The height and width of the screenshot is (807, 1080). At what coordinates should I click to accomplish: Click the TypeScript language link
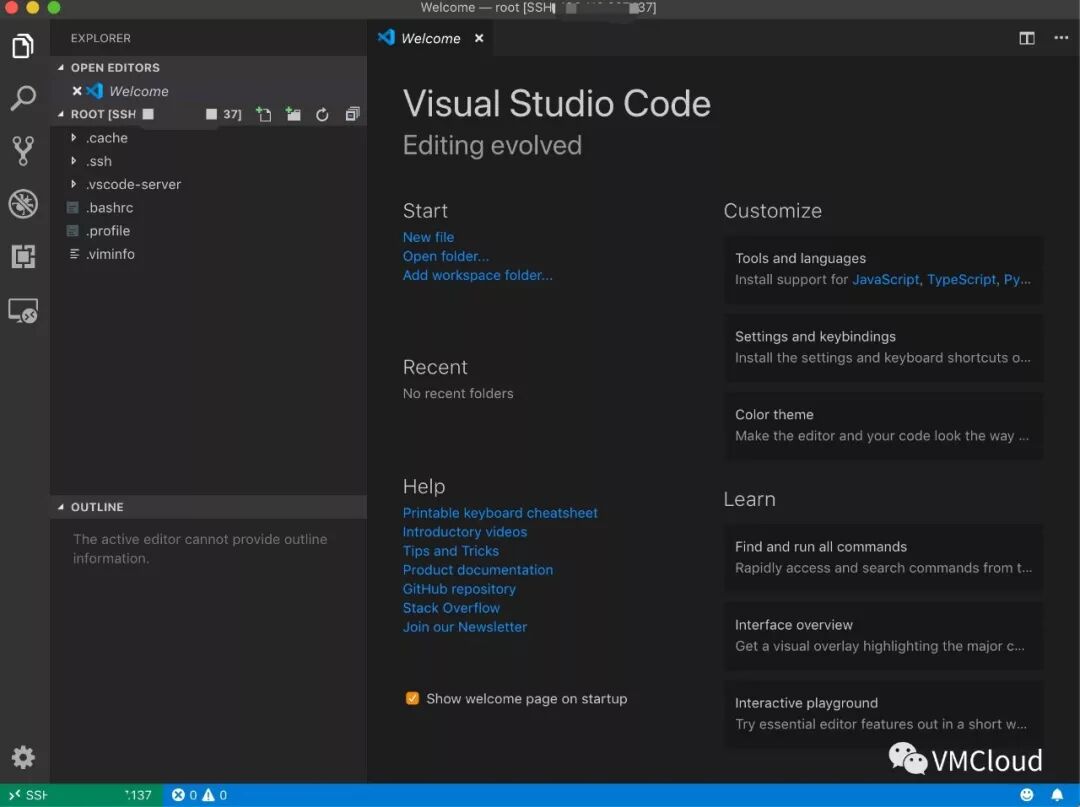coord(962,280)
